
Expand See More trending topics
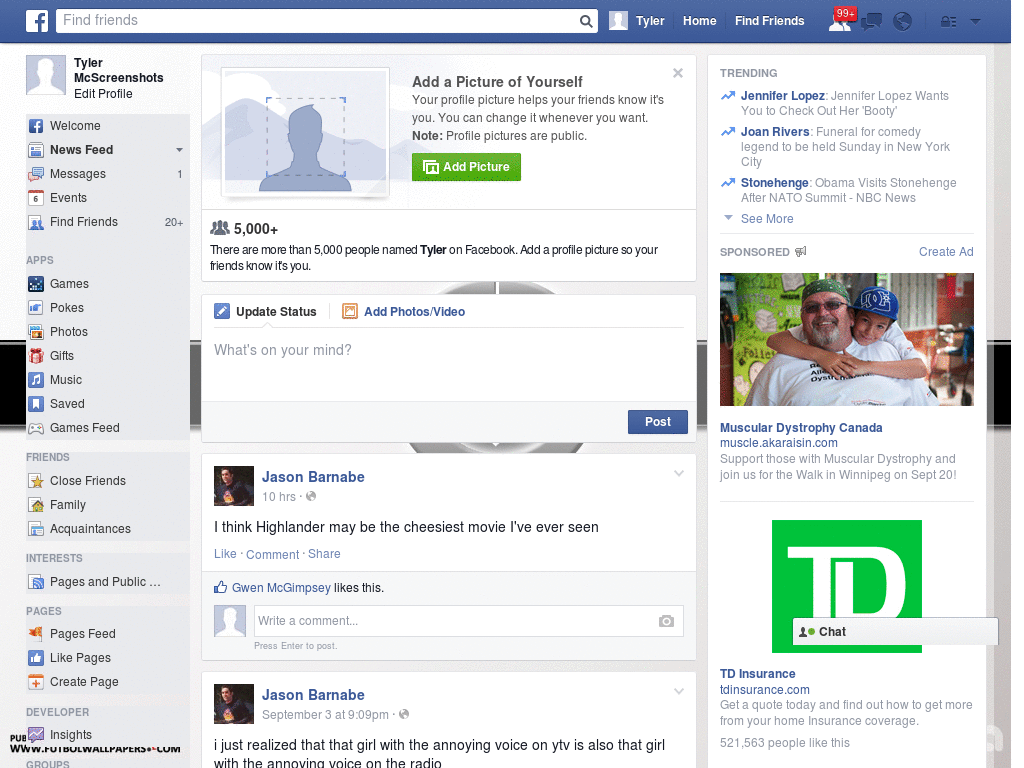click(767, 219)
